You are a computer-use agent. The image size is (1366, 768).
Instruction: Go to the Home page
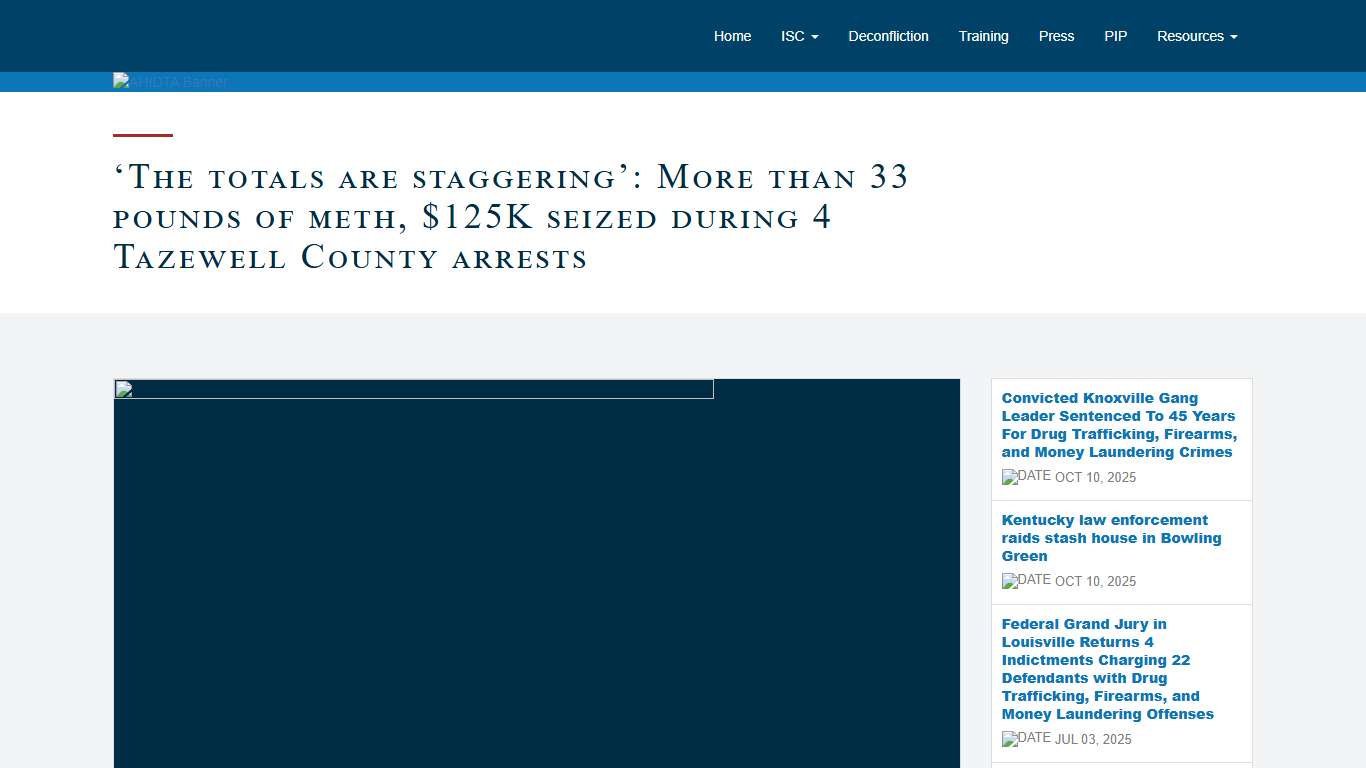(x=732, y=36)
